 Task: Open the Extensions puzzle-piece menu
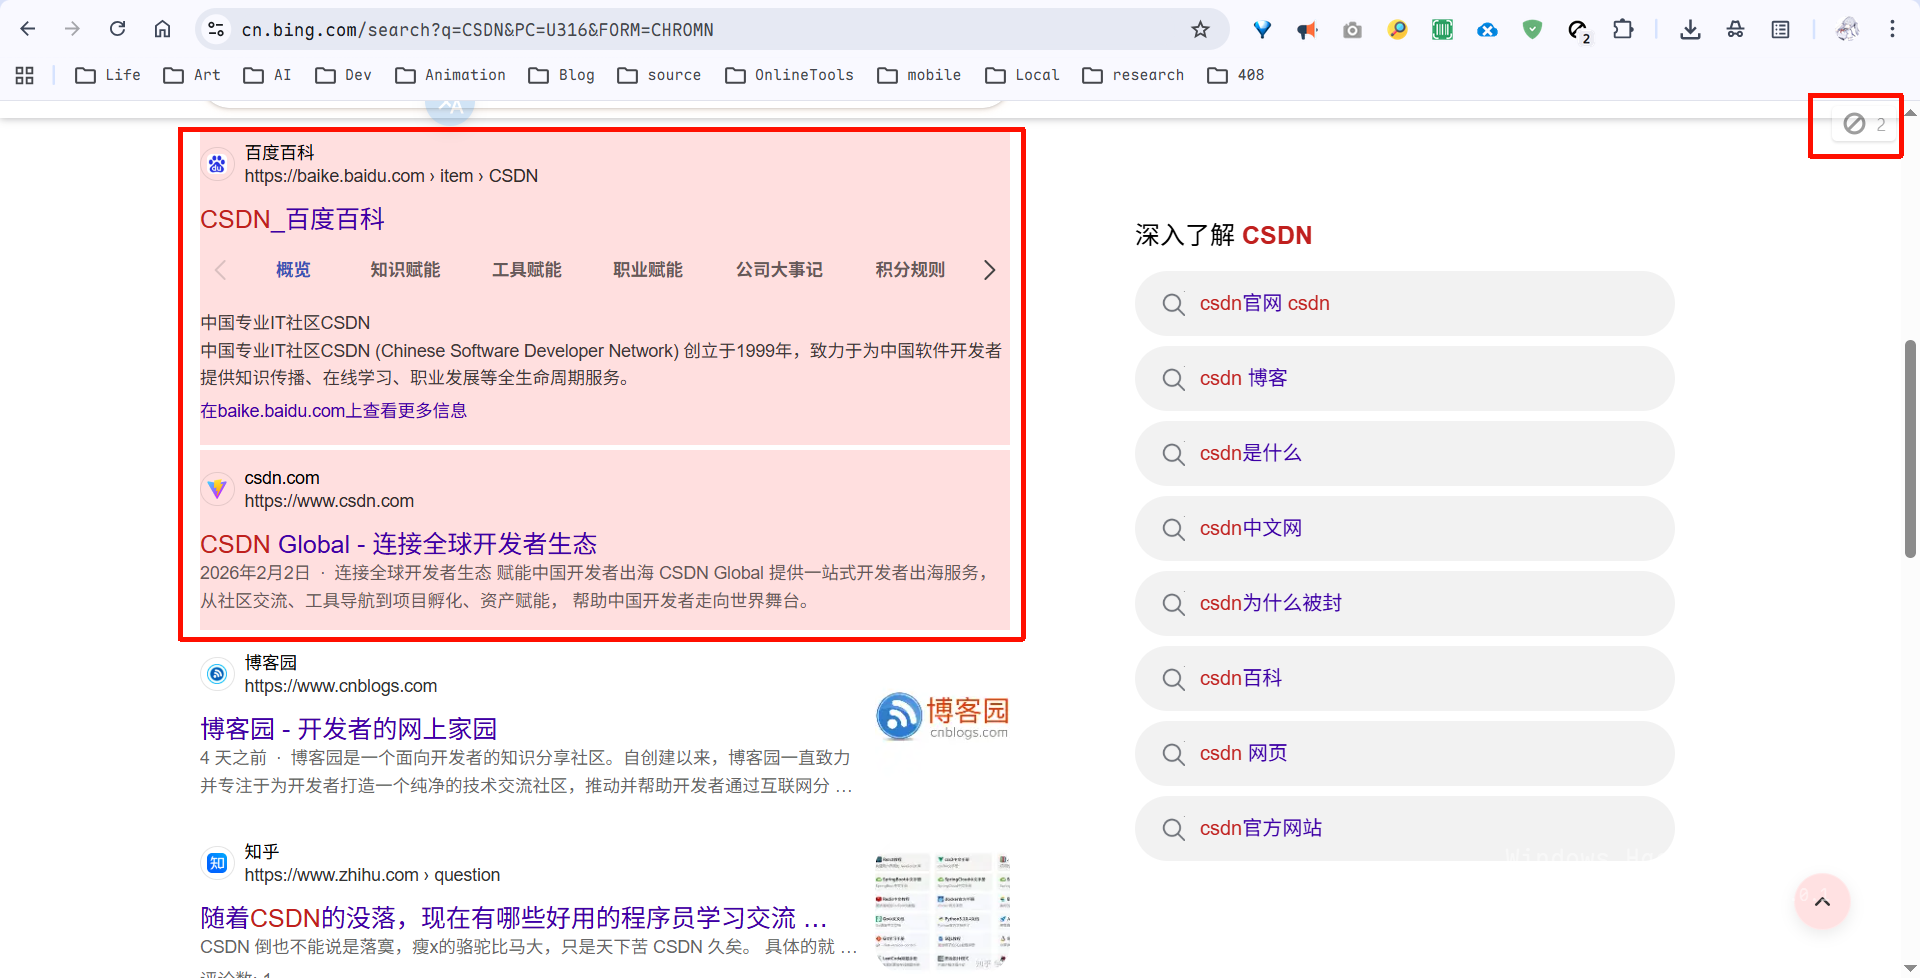[1623, 30]
